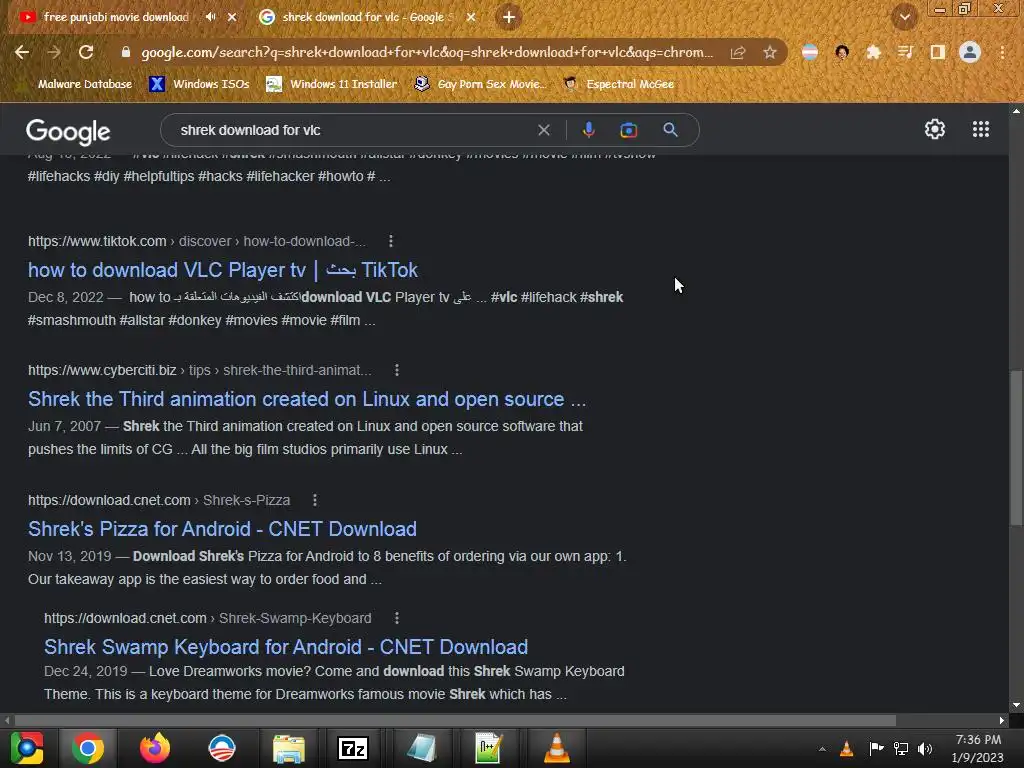Close the shrek download Google tab
The height and width of the screenshot is (768, 1024).
tap(471, 17)
